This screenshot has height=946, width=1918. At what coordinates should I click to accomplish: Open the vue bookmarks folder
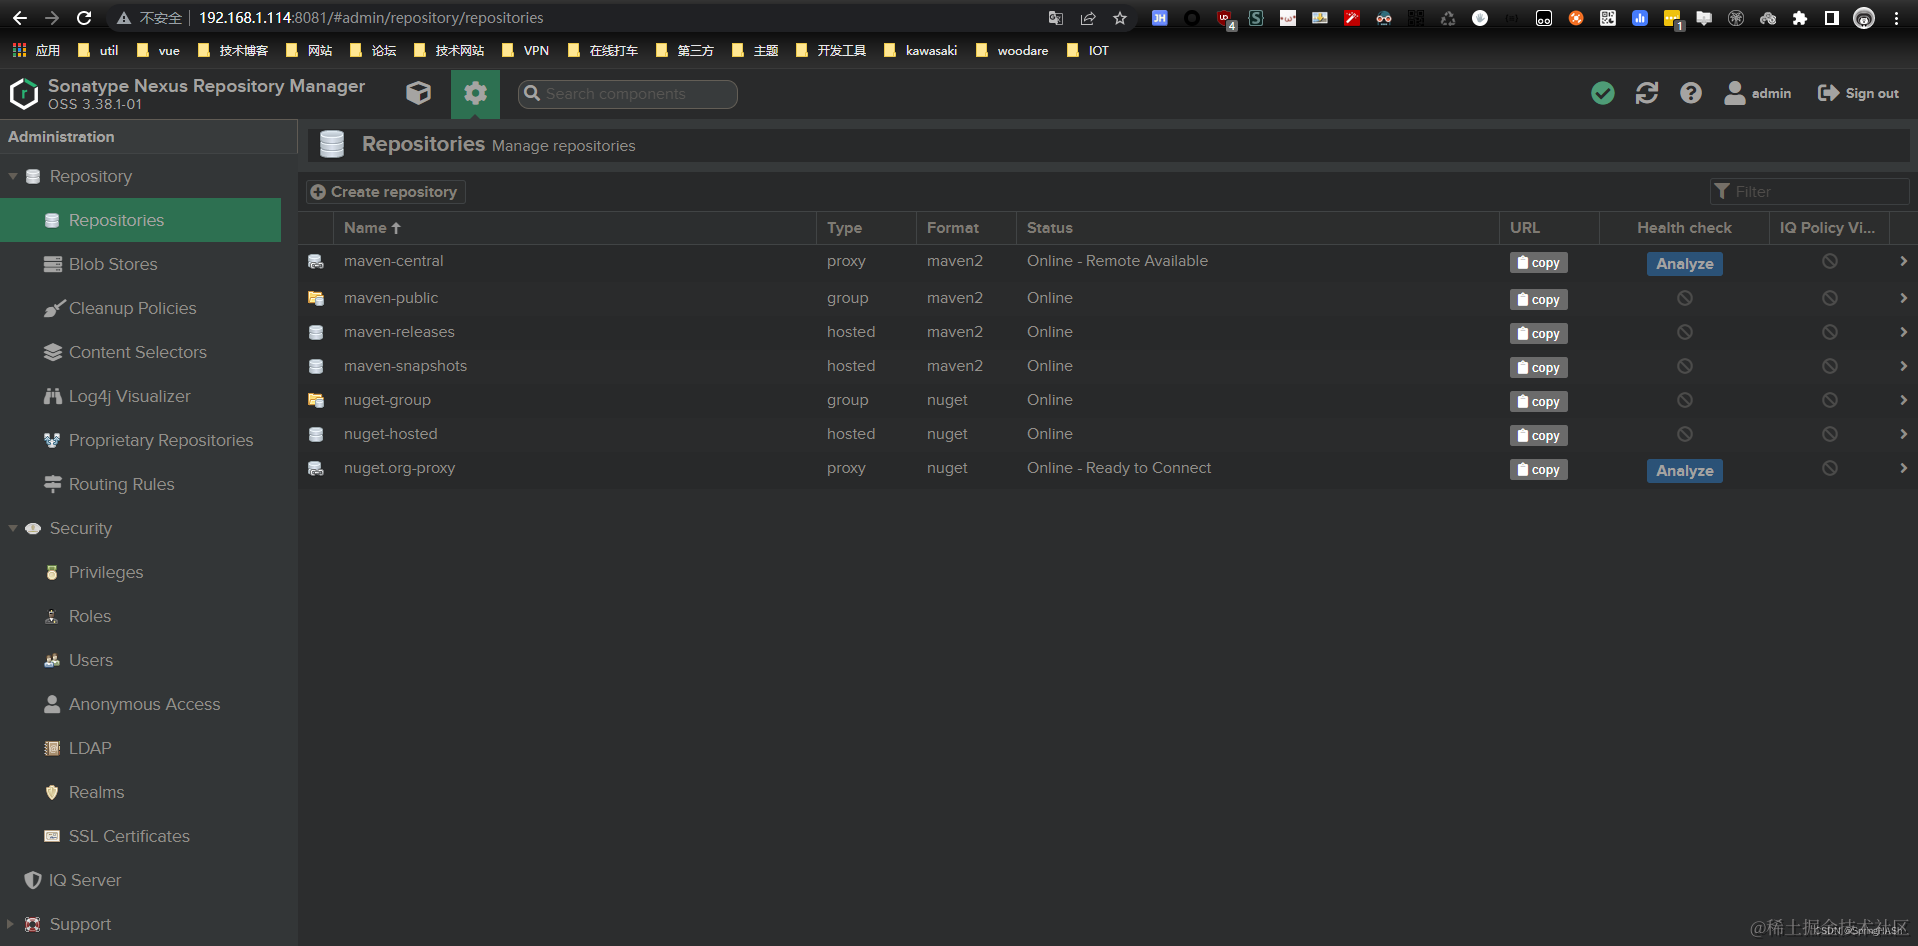pos(159,50)
